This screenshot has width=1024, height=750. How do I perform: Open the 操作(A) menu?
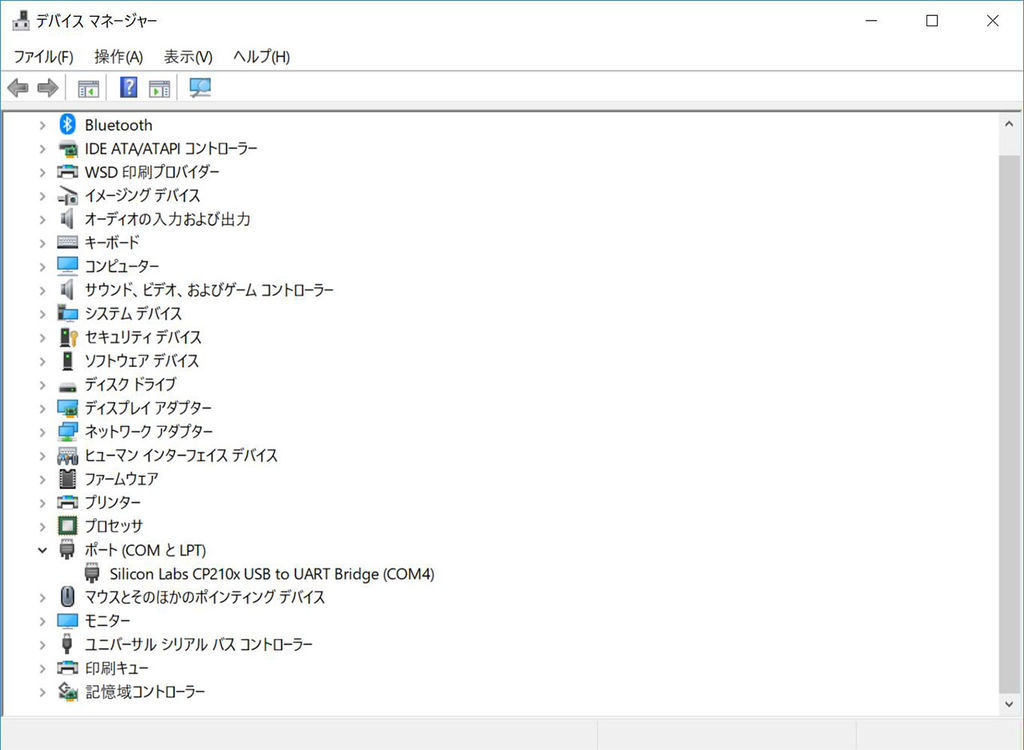118,57
